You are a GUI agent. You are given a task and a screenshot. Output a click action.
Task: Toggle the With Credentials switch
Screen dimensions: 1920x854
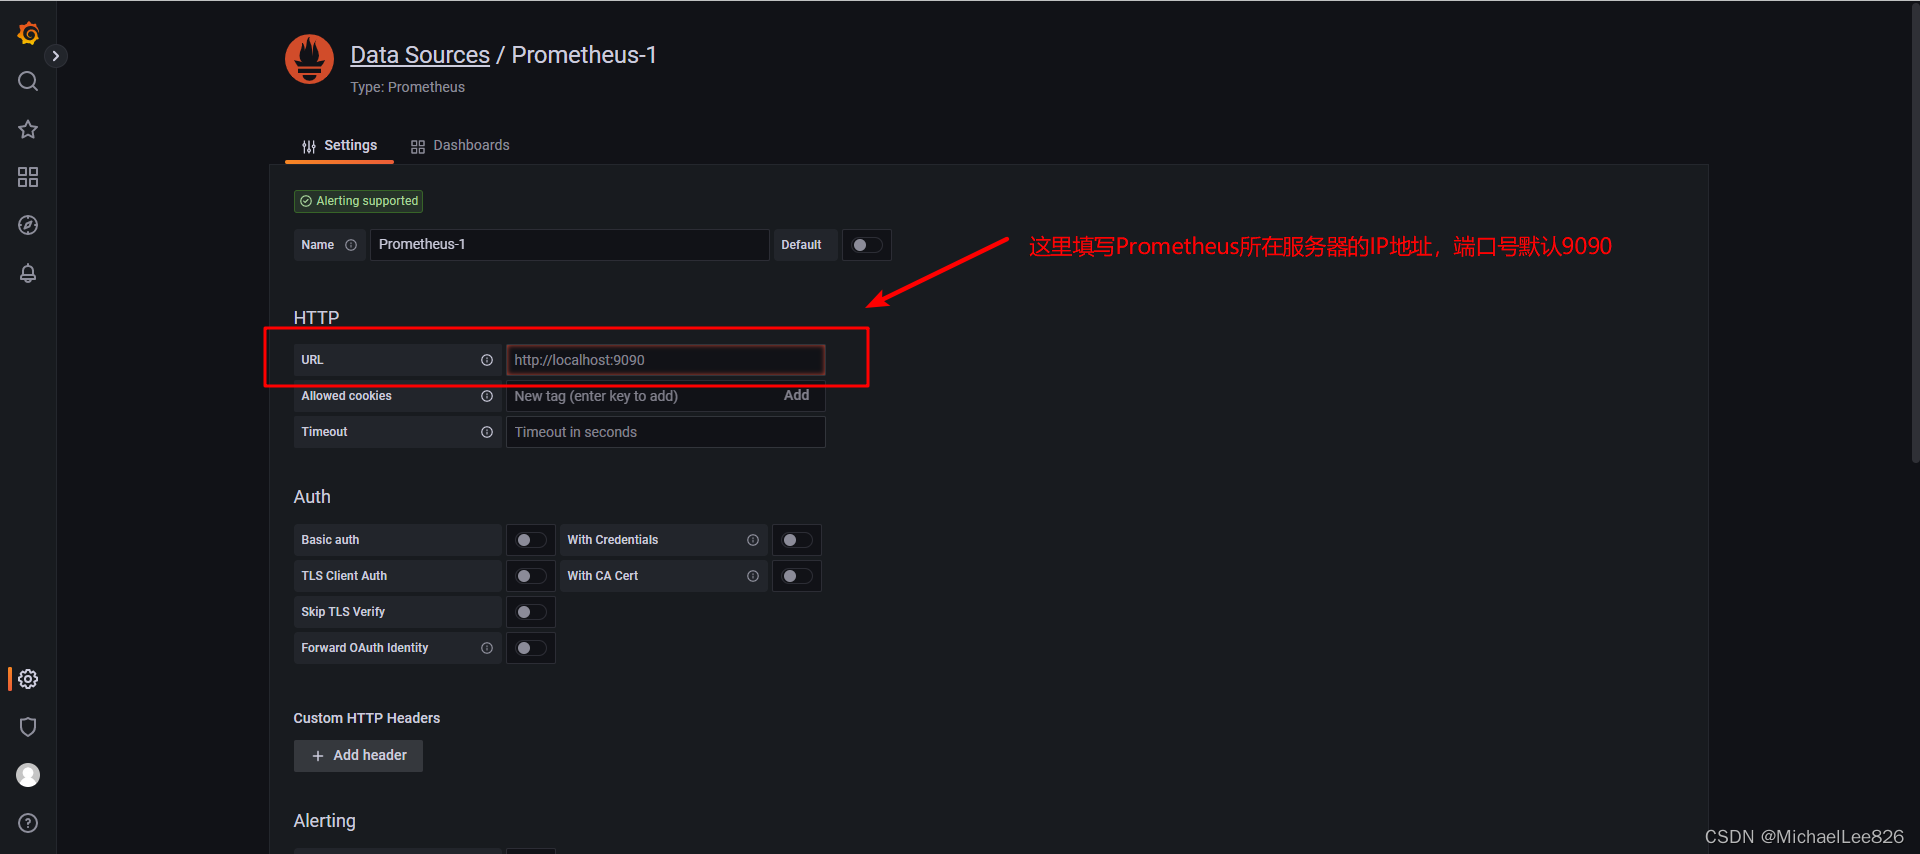click(x=797, y=540)
